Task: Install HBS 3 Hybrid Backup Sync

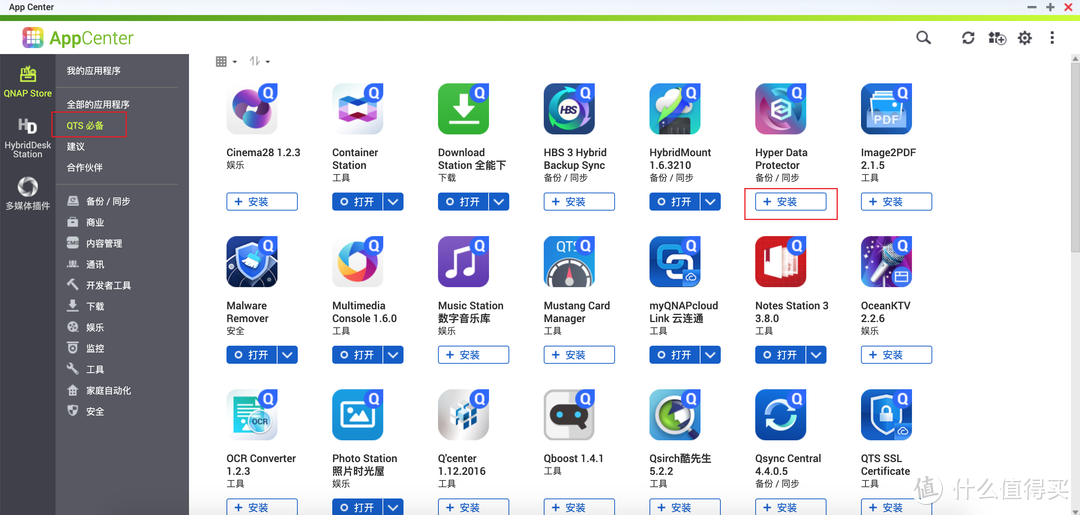Action: 579,202
